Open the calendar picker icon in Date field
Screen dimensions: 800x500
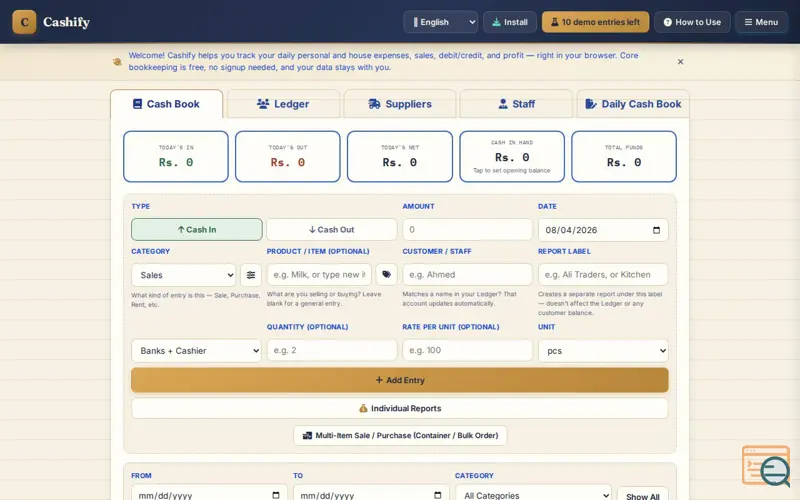(657, 230)
